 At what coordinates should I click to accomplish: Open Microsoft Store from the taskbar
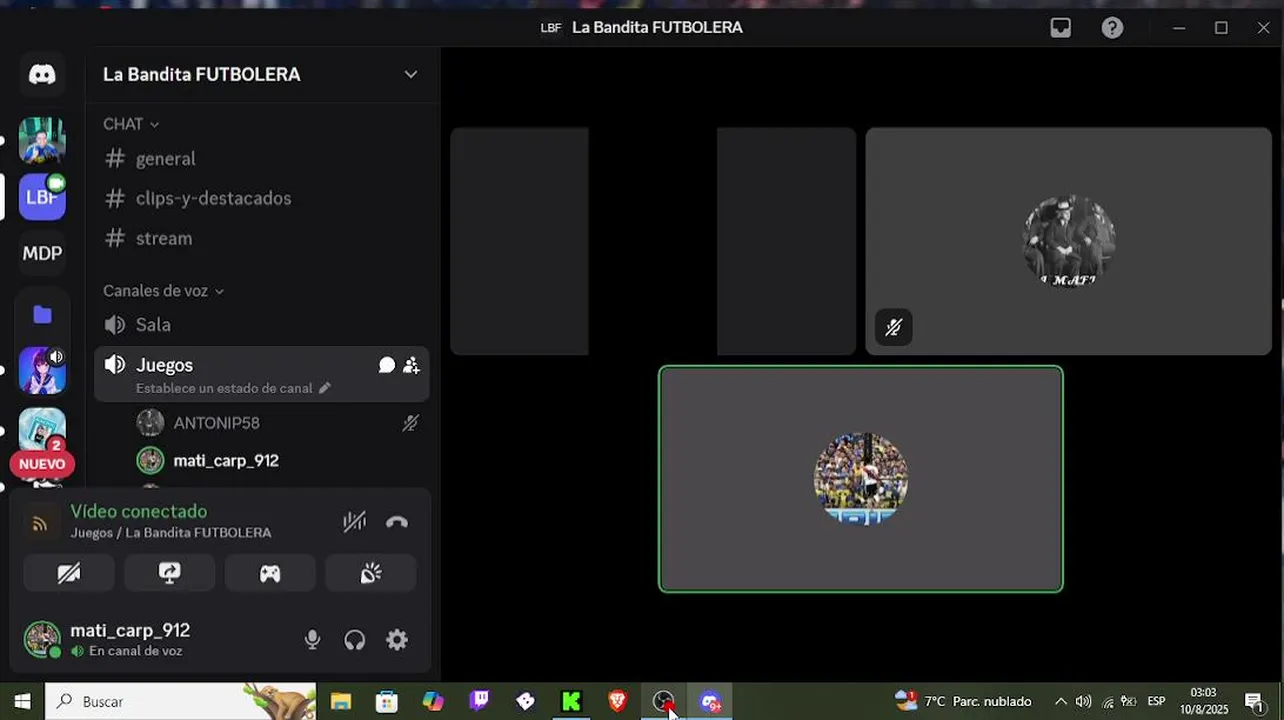pyautogui.click(x=387, y=702)
